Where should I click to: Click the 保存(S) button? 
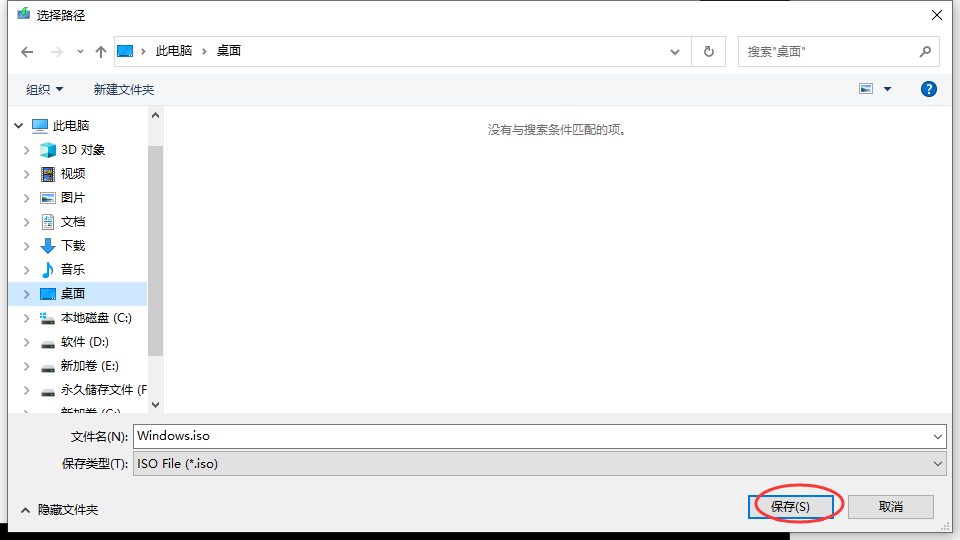pos(790,507)
